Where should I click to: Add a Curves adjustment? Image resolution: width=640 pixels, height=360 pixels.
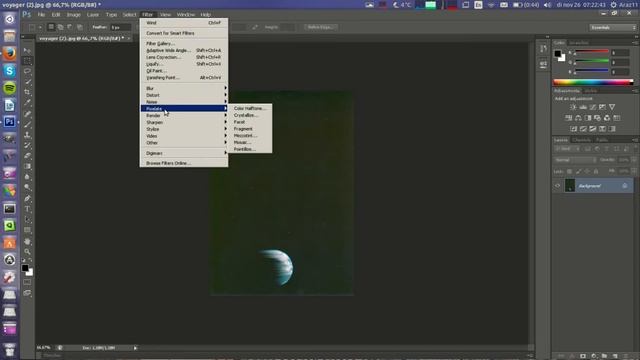click(x=593, y=107)
